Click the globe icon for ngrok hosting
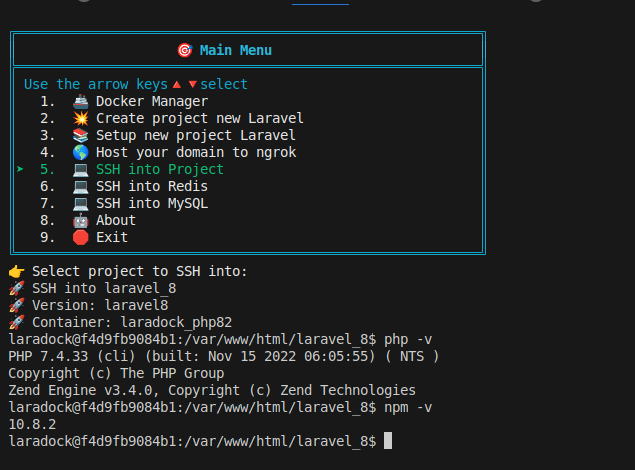This screenshot has height=470, width=635. tap(81, 153)
